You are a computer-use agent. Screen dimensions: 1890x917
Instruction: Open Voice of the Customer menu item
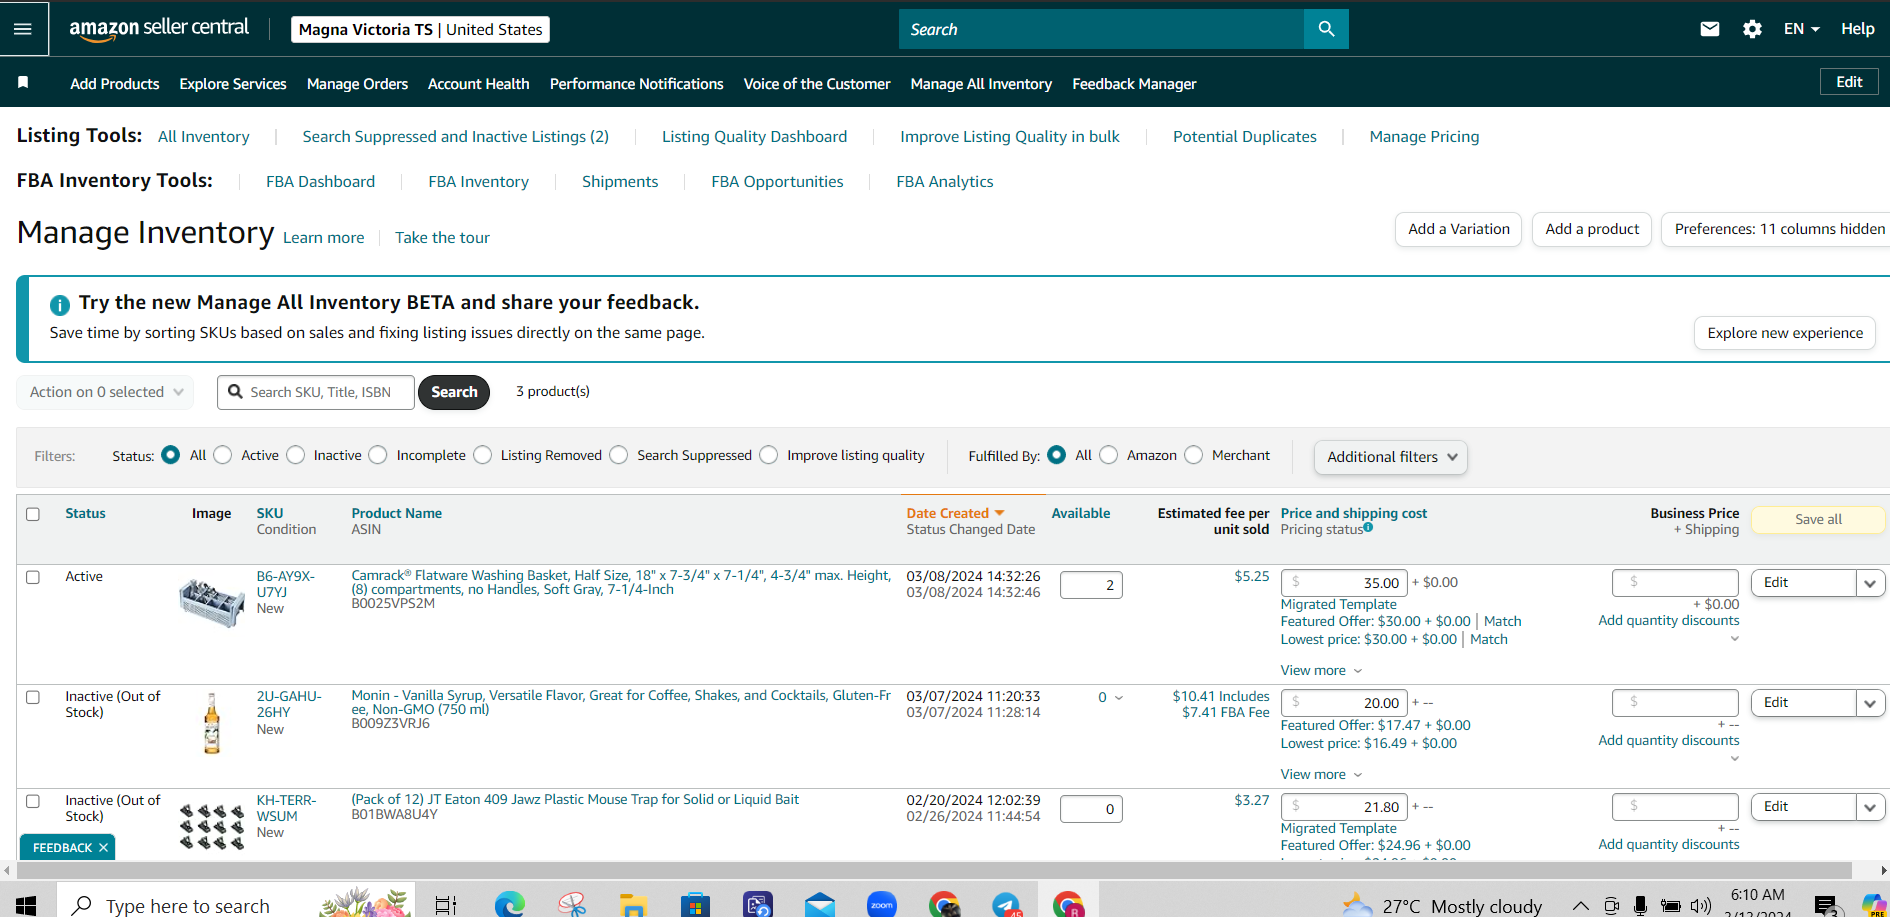[817, 84]
